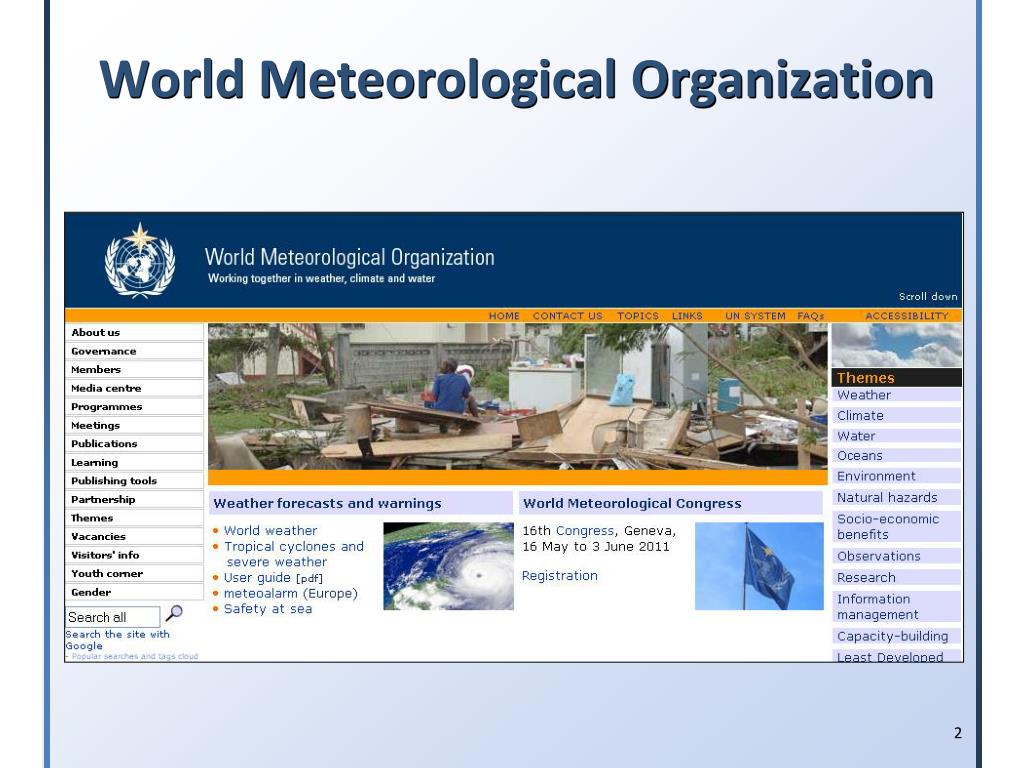
Task: Open the Members menu item
Action: pyautogui.click(x=135, y=370)
